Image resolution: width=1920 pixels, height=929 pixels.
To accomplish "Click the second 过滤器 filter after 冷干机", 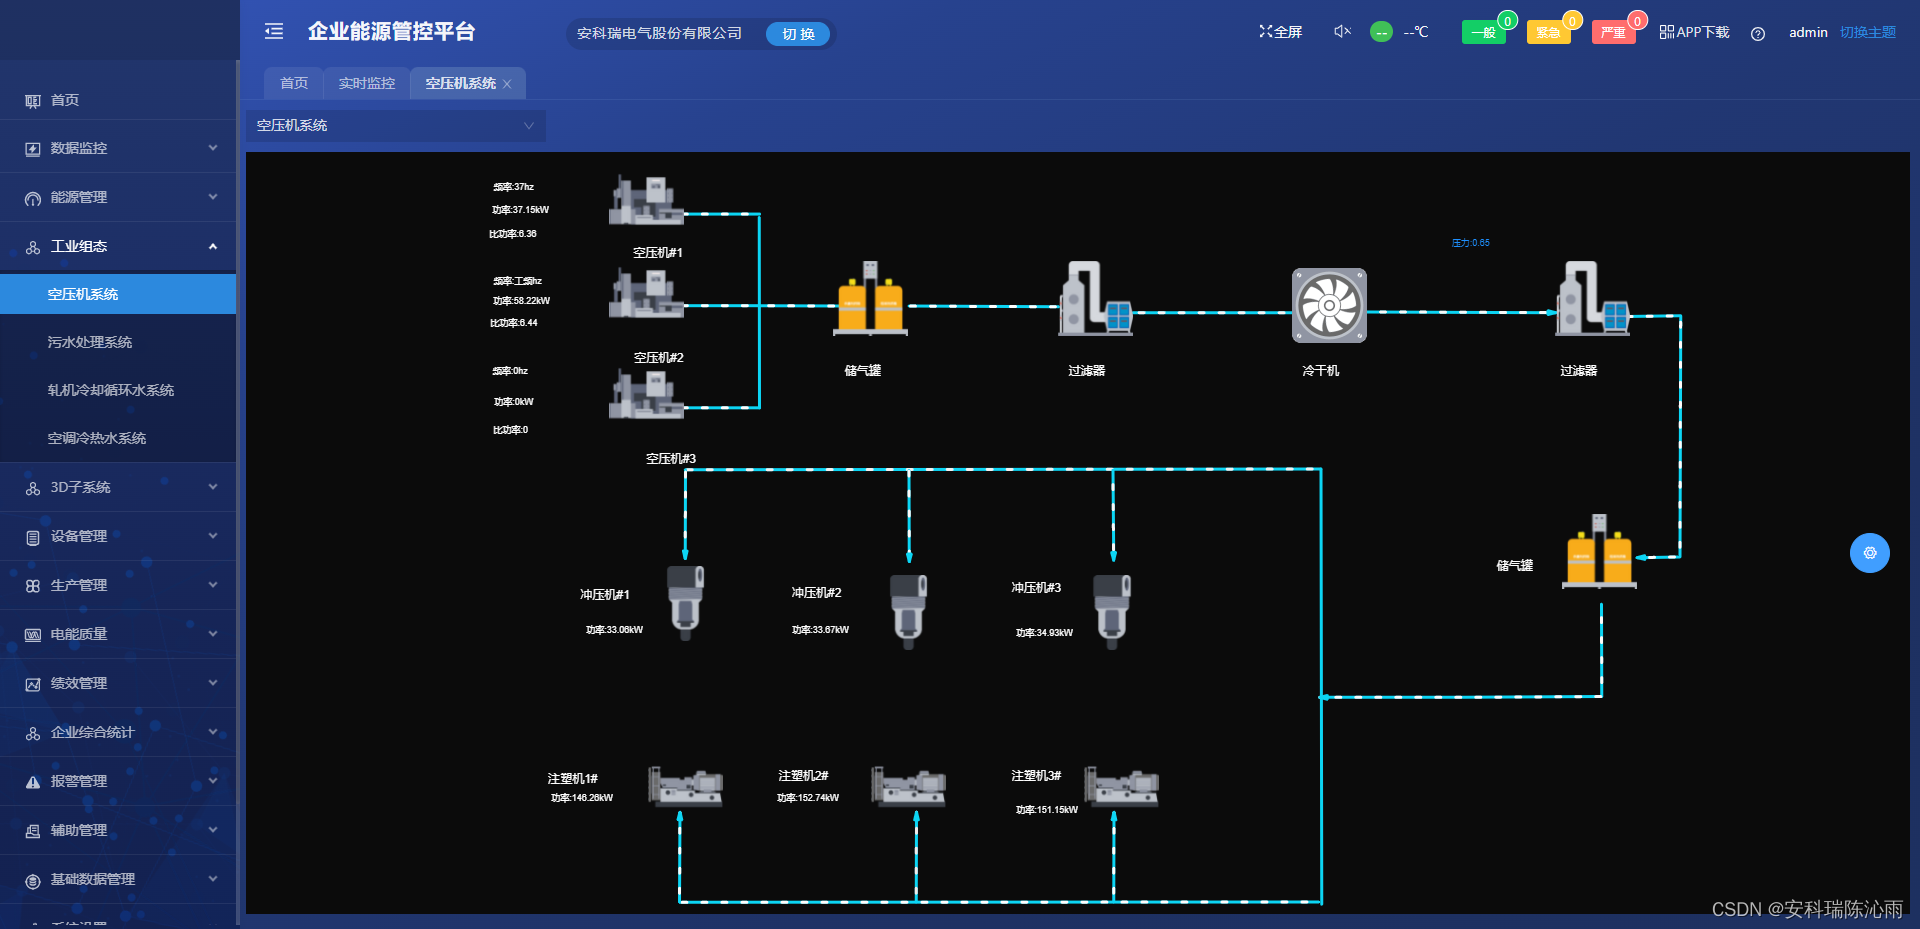I will pos(1592,298).
